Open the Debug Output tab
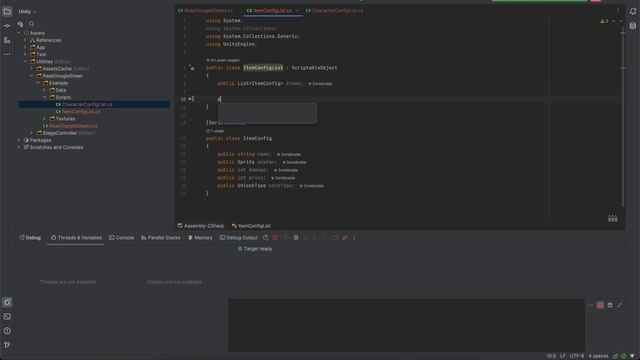 (238, 238)
